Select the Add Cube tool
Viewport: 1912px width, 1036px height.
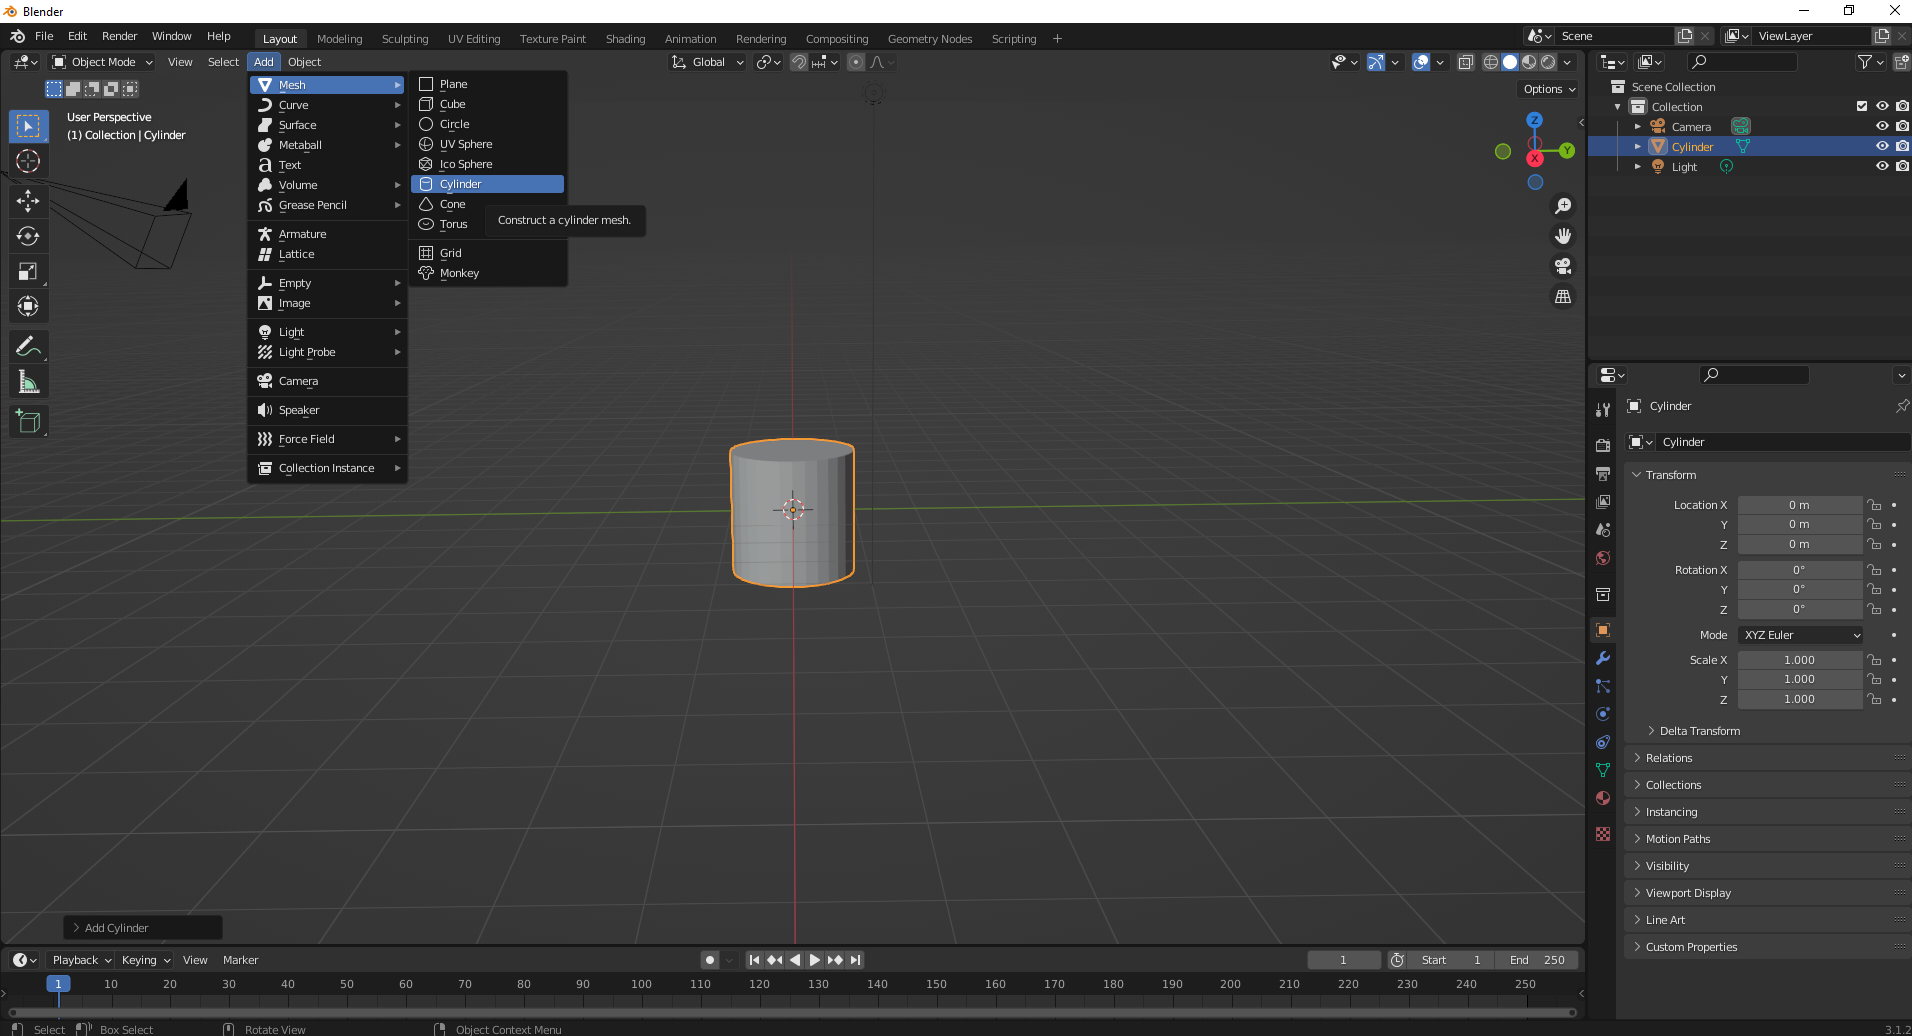pos(28,422)
